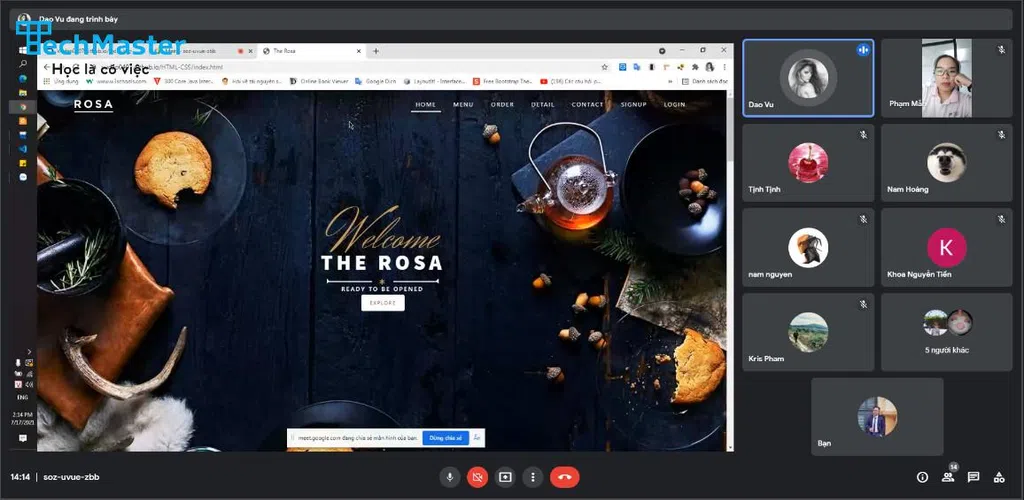The height and width of the screenshot is (500, 1024).
Task: Click the EXPLORE button
Action: pos(383,303)
